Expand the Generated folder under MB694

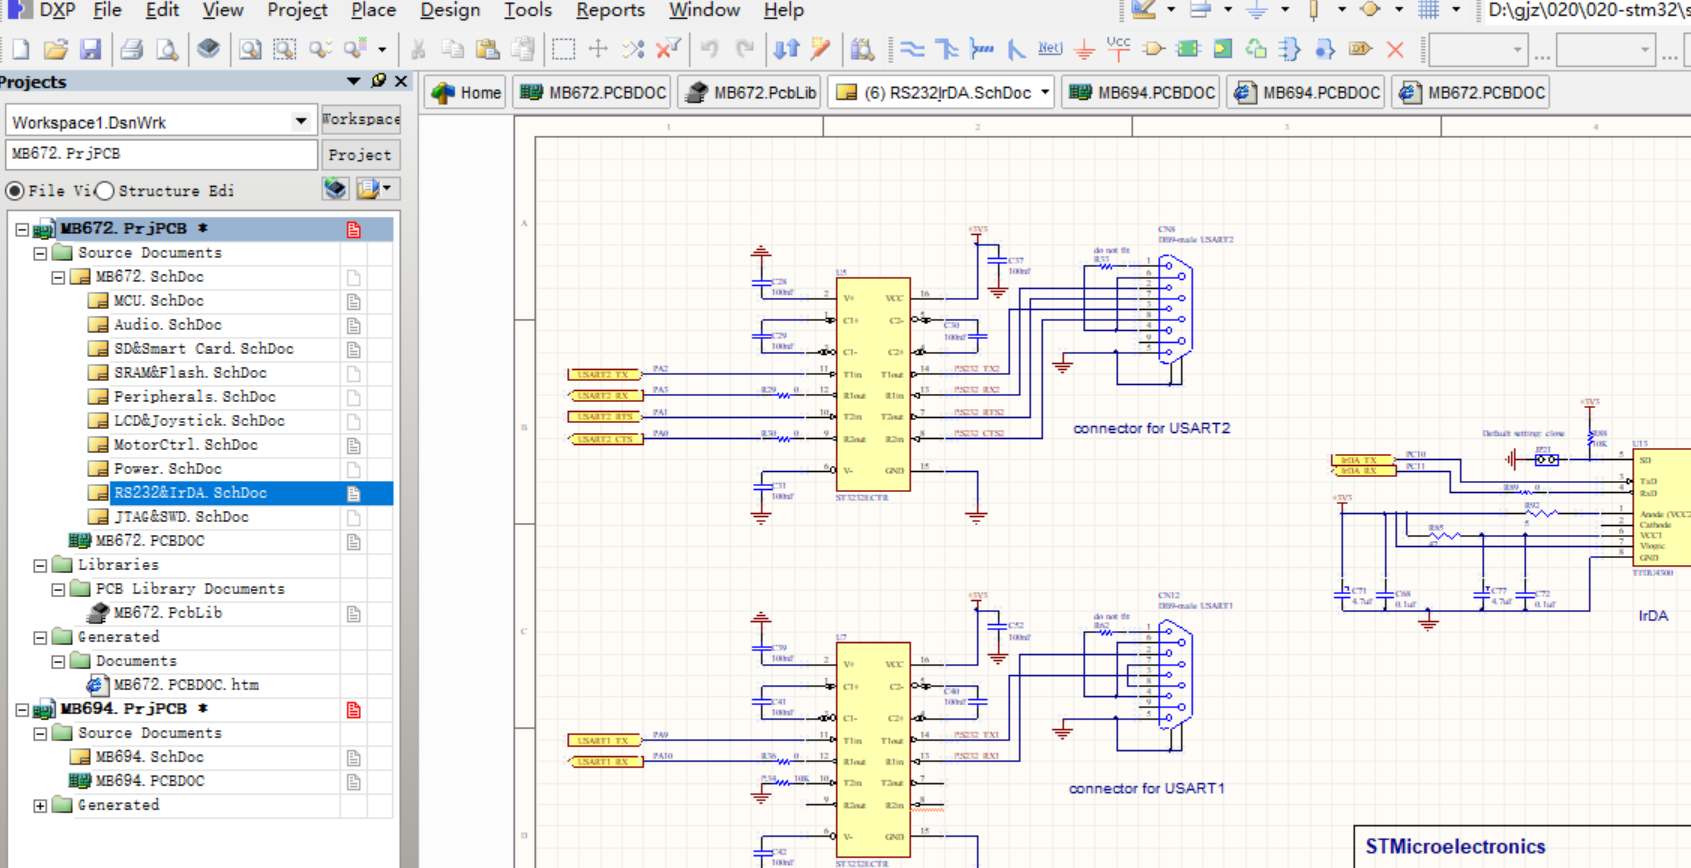point(40,805)
